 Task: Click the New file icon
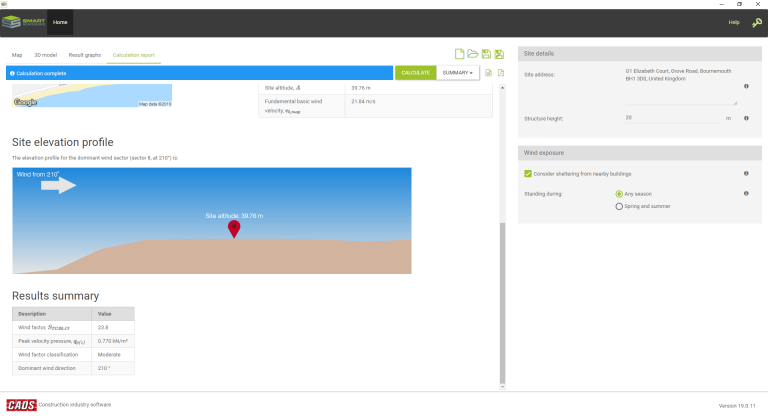(x=460, y=55)
